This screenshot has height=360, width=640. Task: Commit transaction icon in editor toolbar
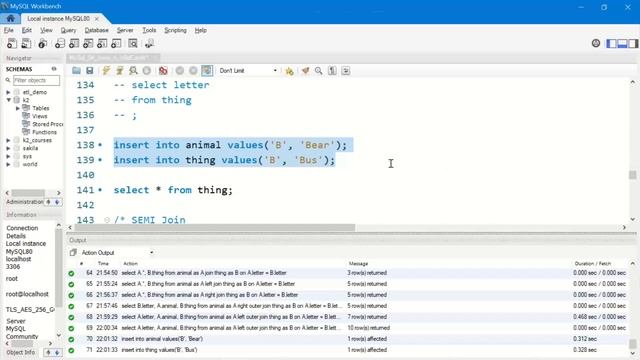click(180, 71)
